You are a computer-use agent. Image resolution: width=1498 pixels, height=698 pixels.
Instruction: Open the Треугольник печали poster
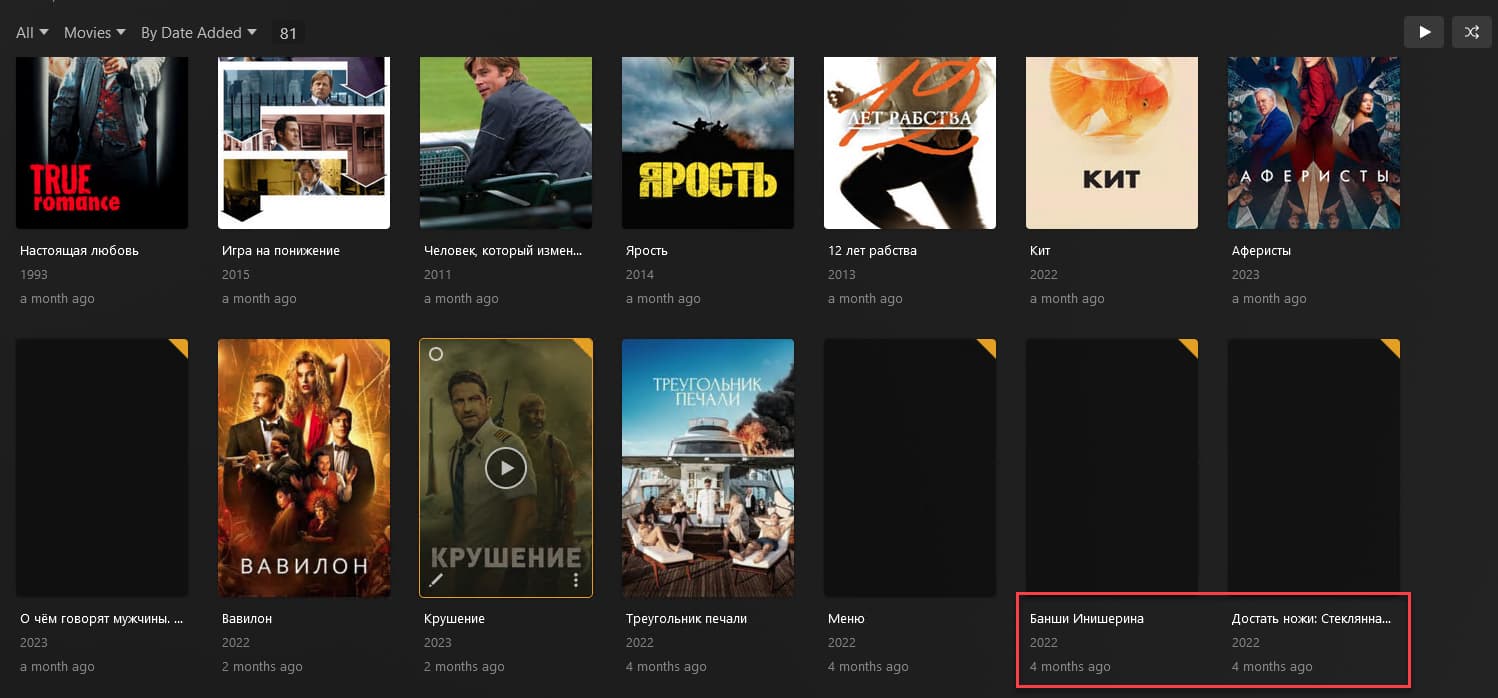tap(708, 468)
